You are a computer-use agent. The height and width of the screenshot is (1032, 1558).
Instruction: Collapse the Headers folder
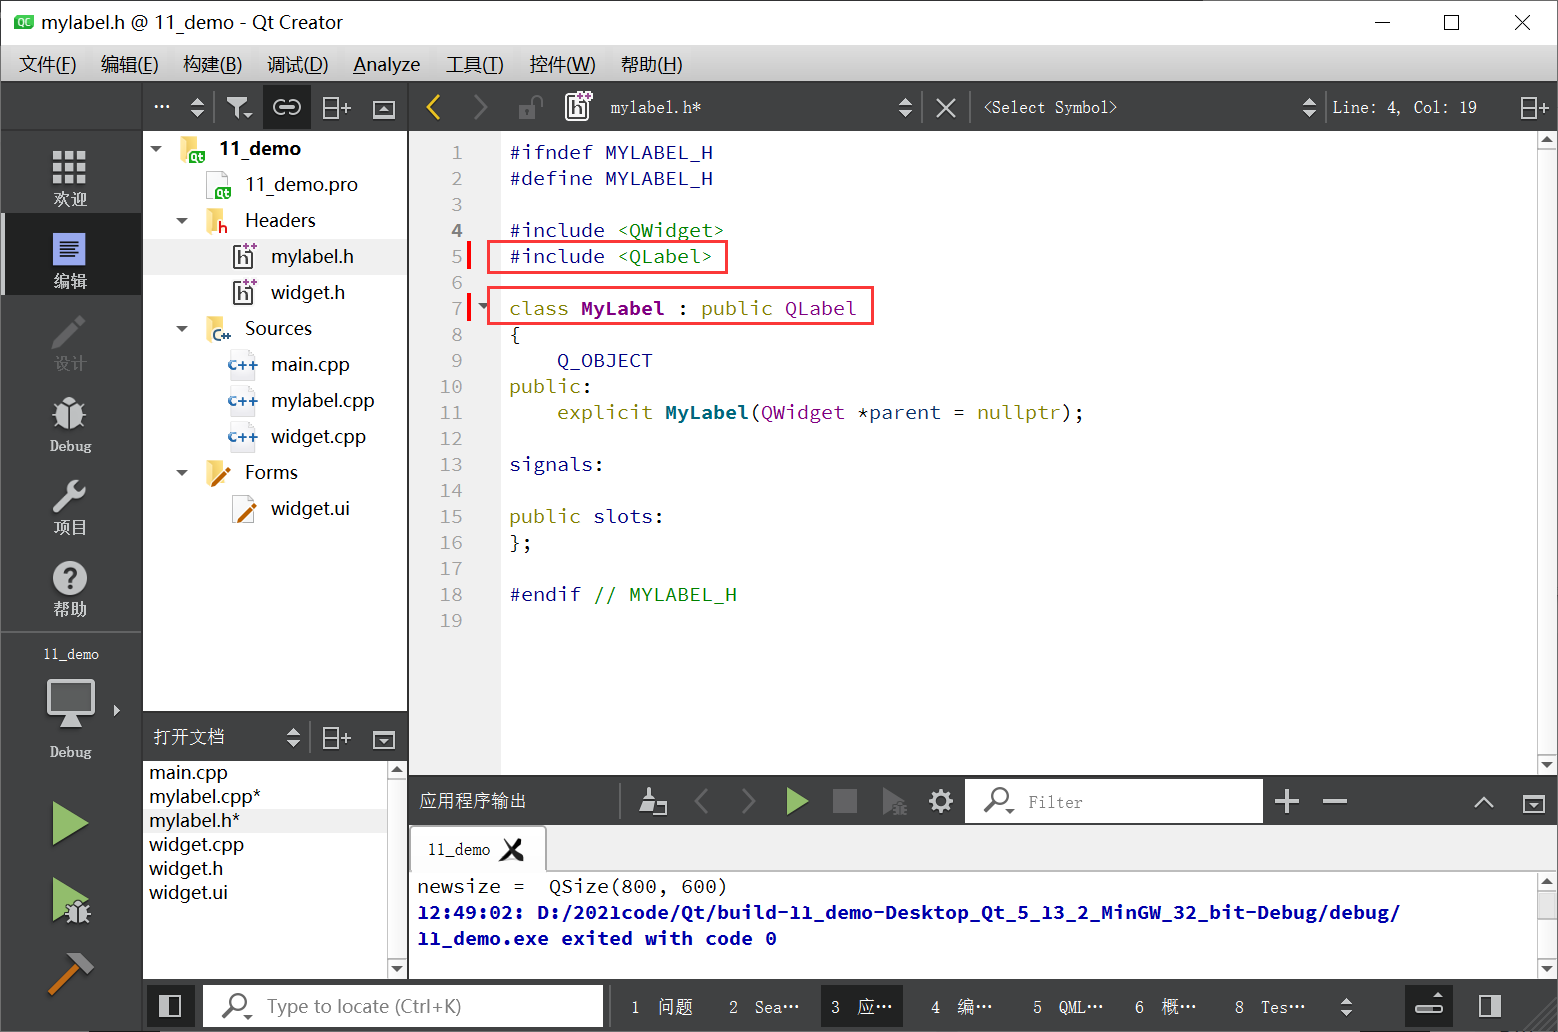coord(182,220)
